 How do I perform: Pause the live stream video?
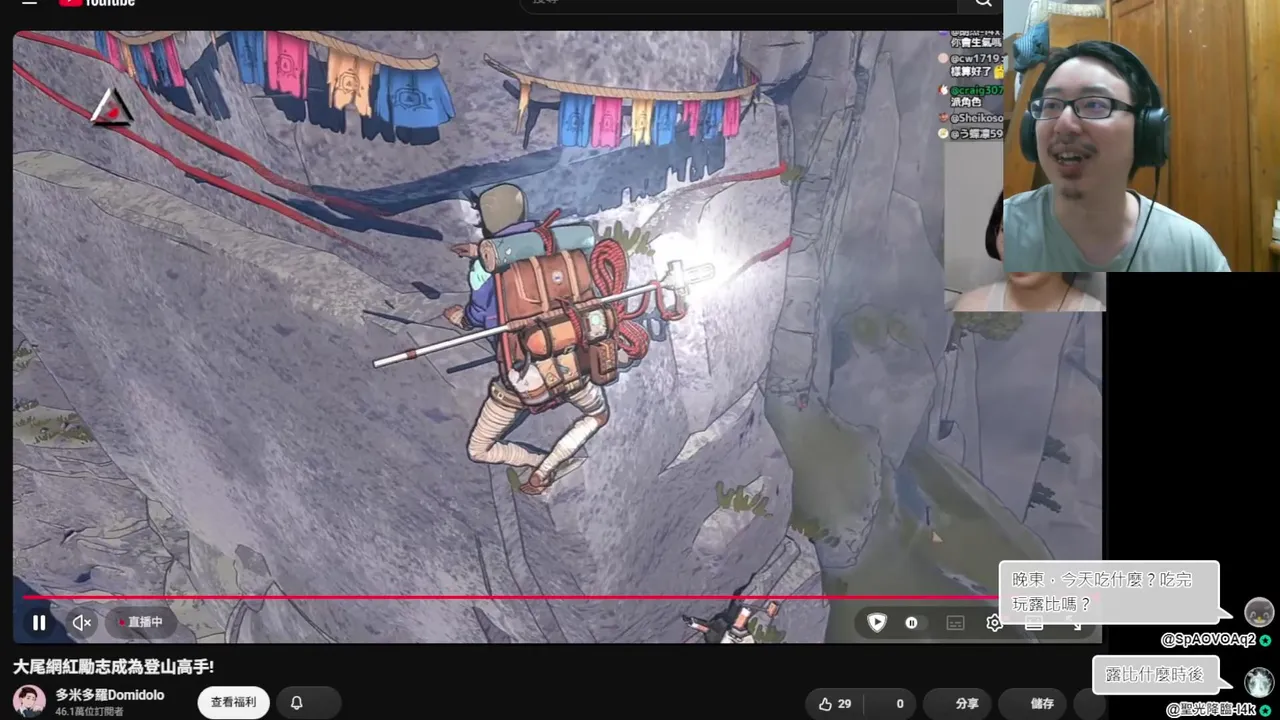coord(39,623)
